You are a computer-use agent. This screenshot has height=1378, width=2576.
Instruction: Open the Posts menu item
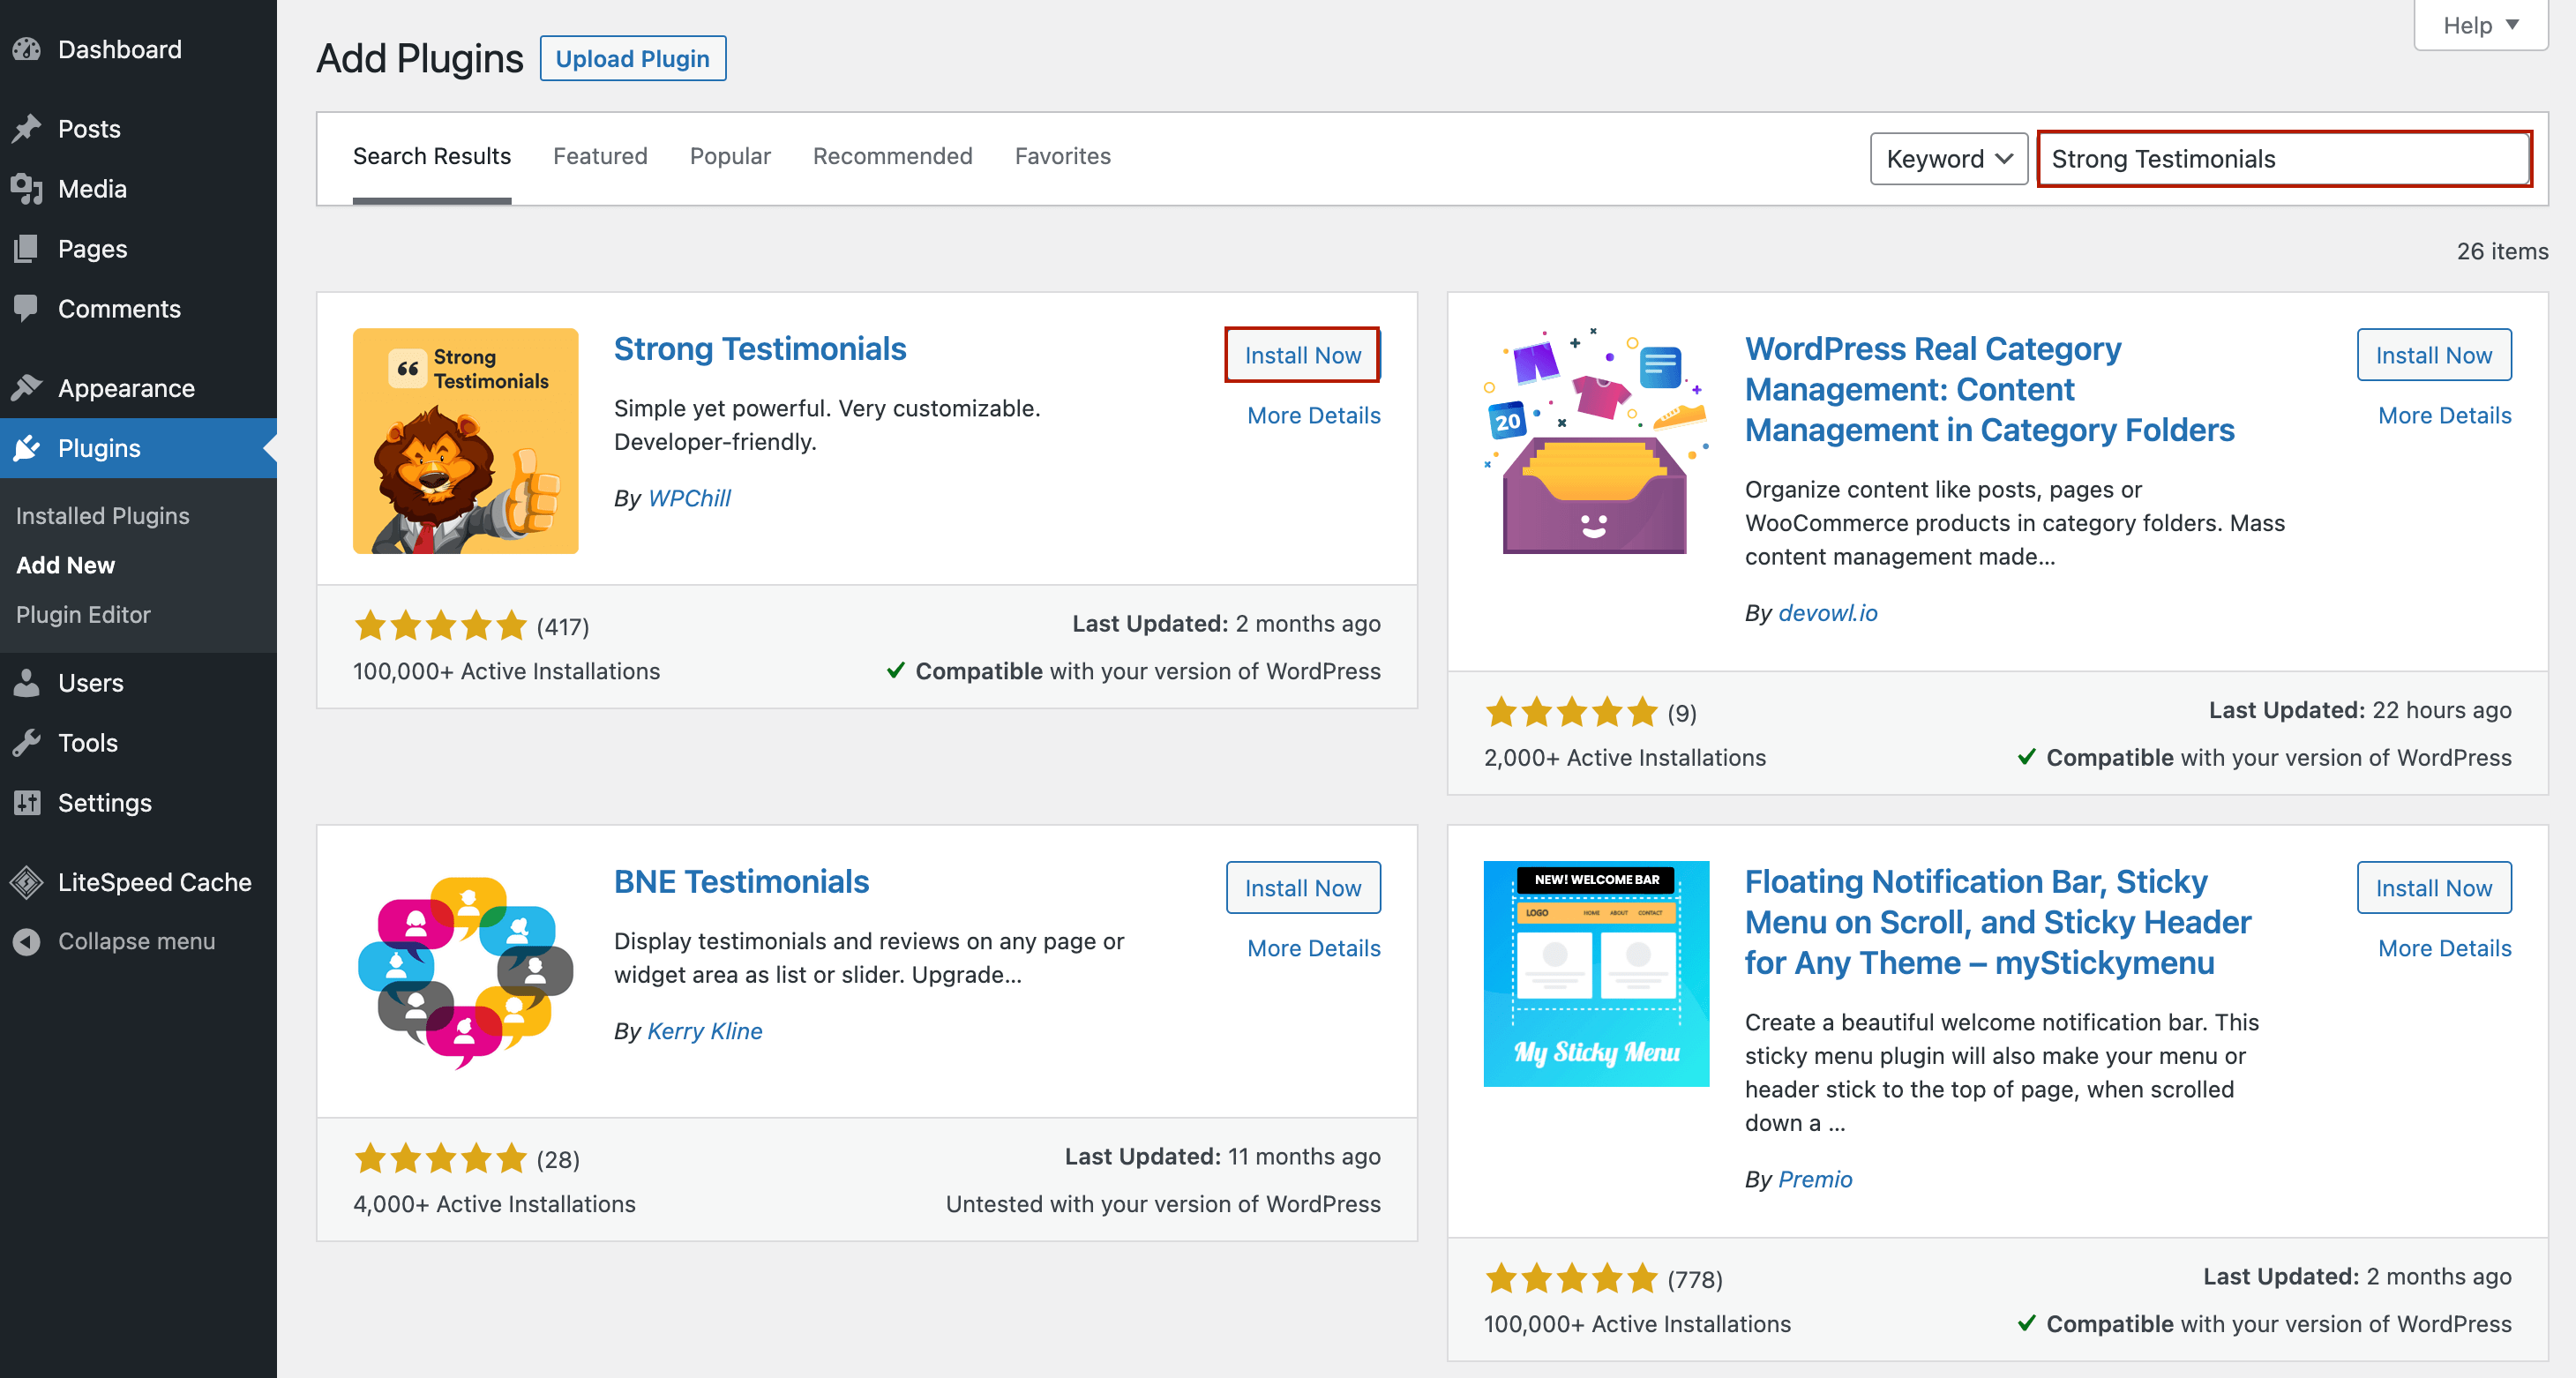138,128
